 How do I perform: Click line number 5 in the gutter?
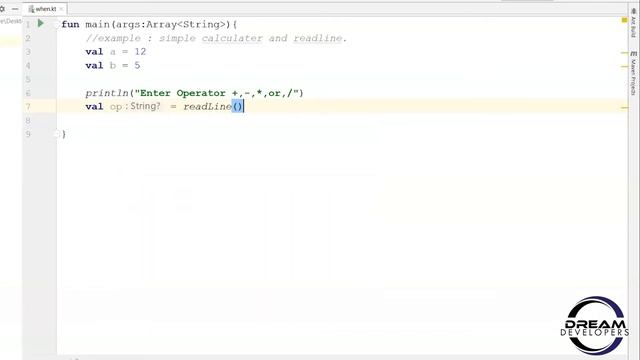pyautogui.click(x=28, y=79)
